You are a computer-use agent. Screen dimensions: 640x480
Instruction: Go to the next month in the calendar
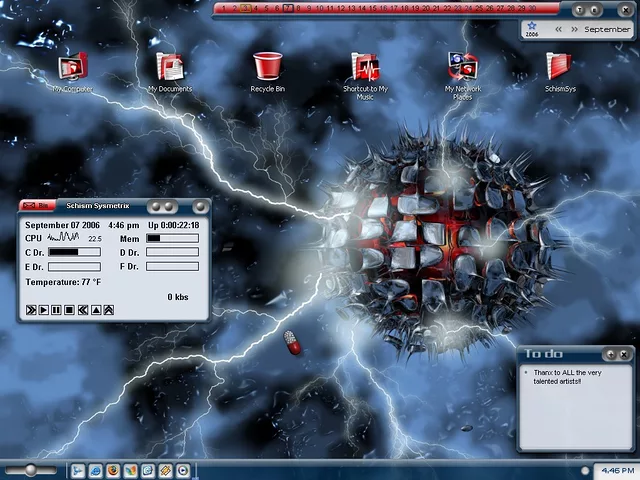coord(574,29)
